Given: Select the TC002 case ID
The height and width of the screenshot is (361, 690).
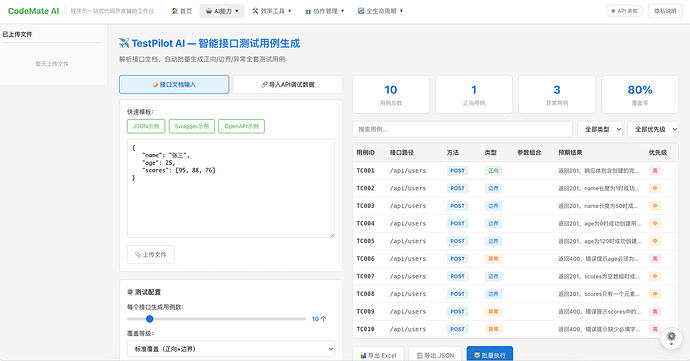Looking at the screenshot, I should point(365,188).
